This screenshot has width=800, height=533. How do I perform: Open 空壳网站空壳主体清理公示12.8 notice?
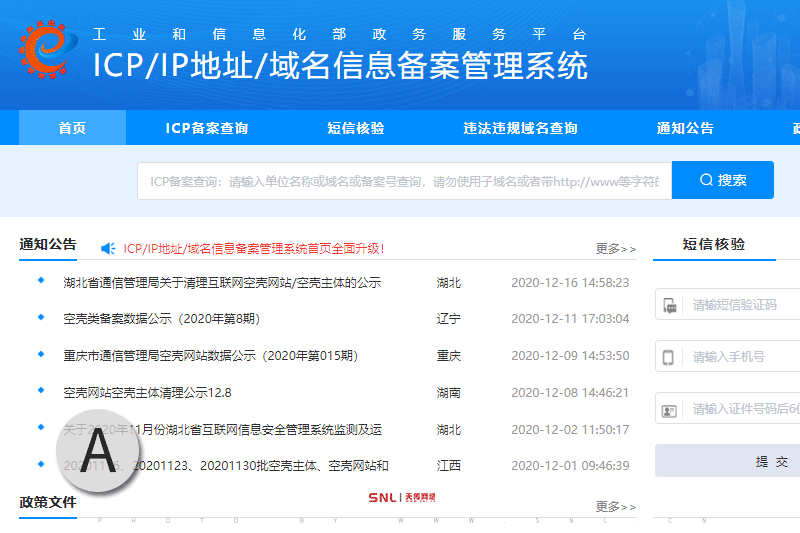click(147, 393)
